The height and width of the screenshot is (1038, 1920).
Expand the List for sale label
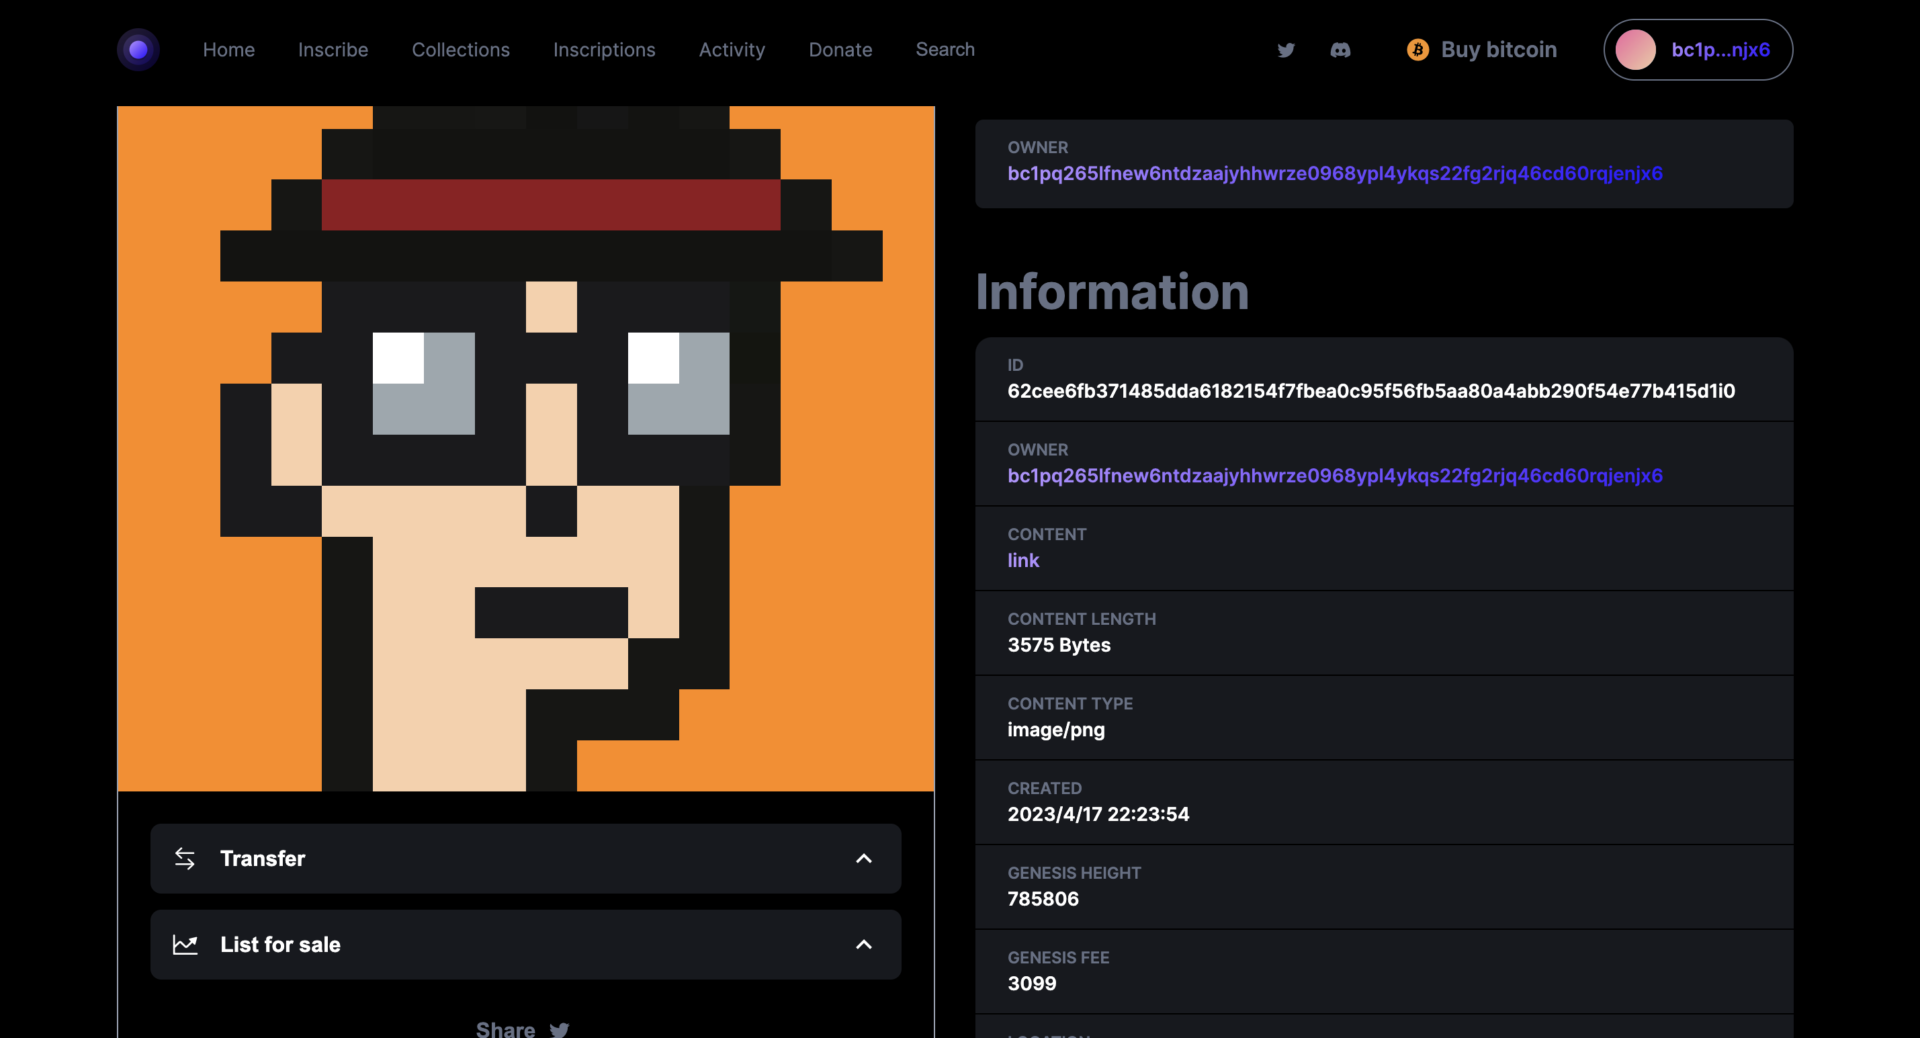[280, 944]
